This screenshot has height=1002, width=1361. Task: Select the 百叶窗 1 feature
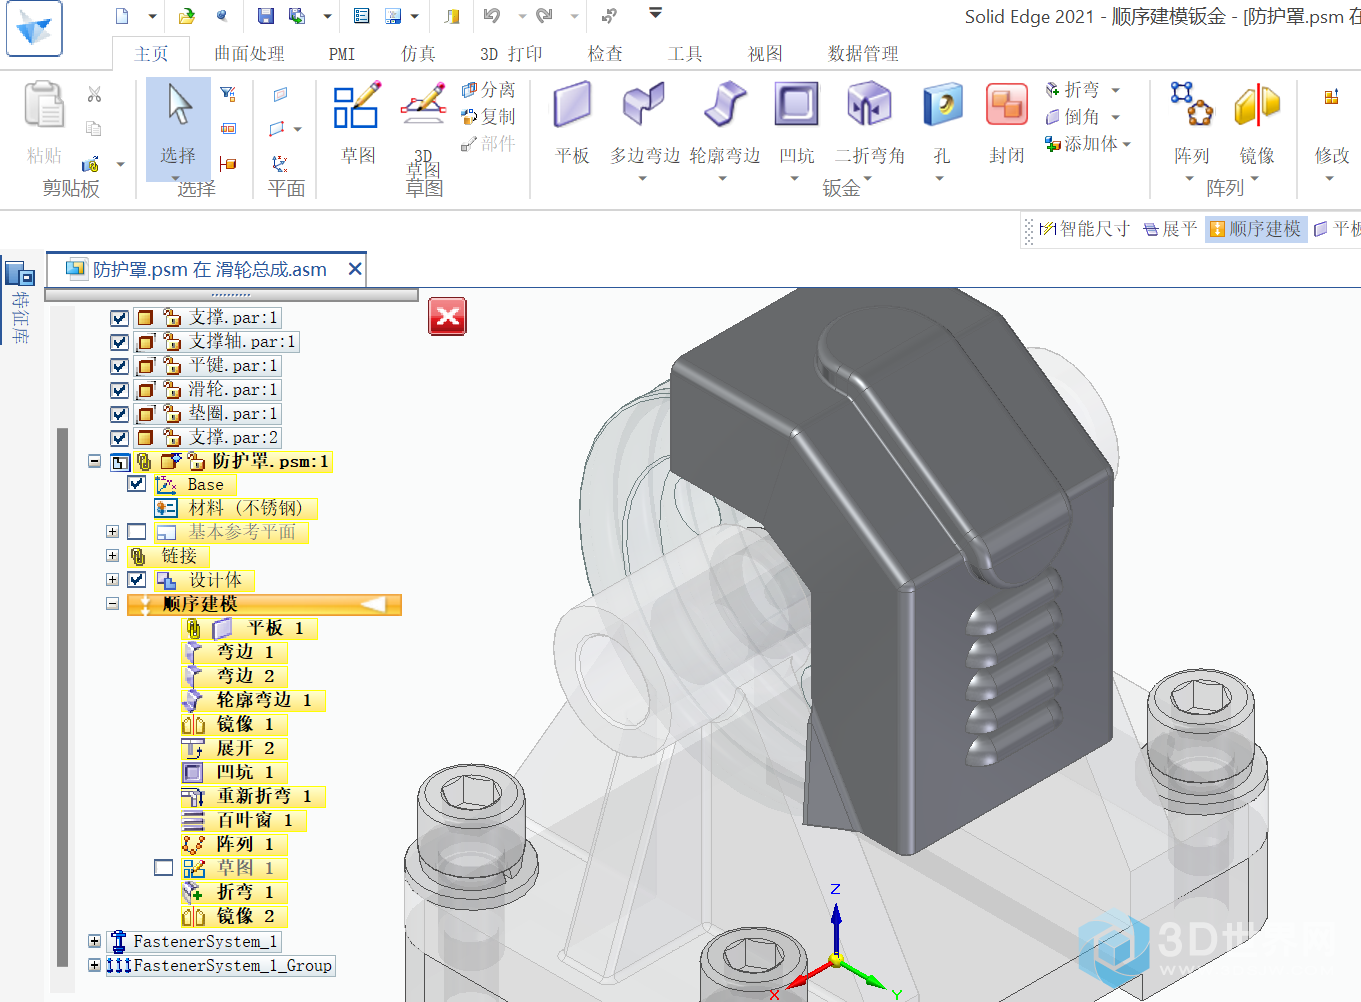[244, 820]
